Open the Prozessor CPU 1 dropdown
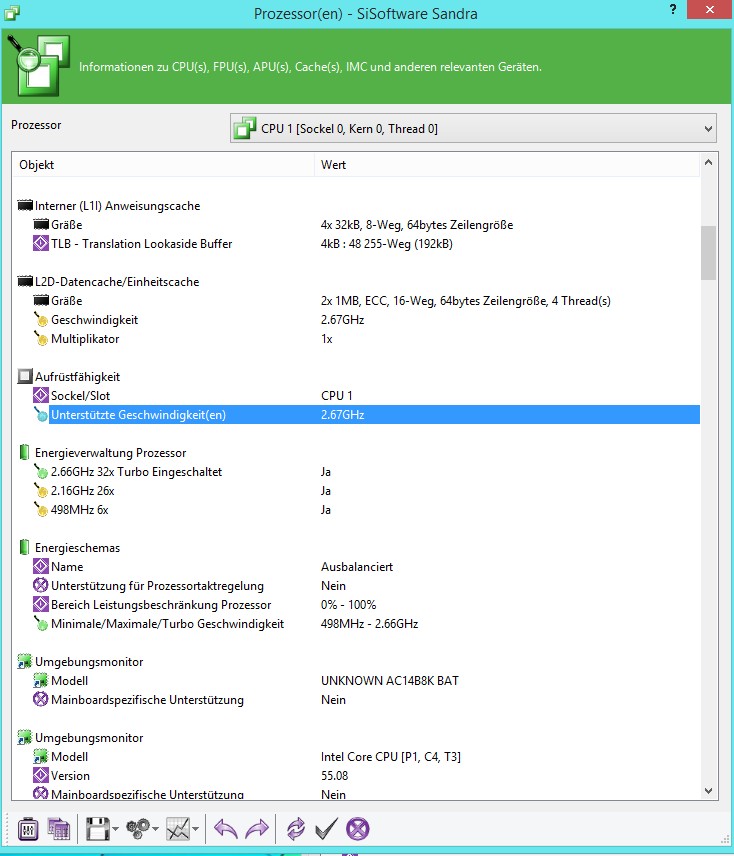The image size is (734, 856). tap(473, 129)
